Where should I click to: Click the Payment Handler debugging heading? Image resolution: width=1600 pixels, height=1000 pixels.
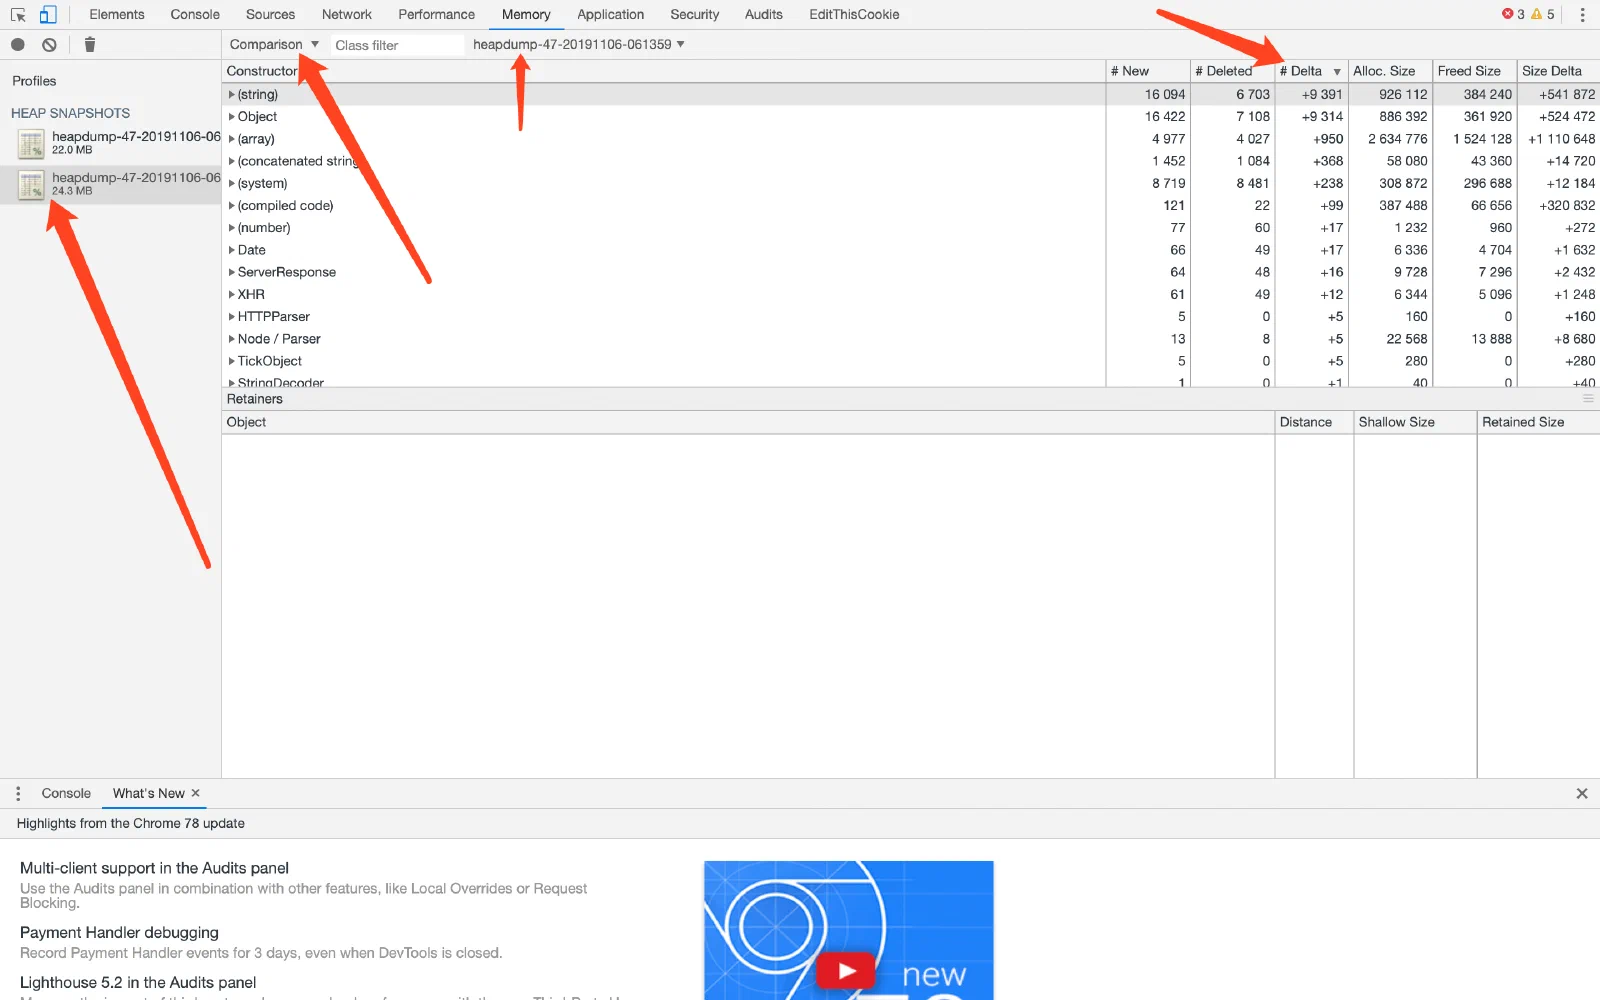click(x=119, y=932)
